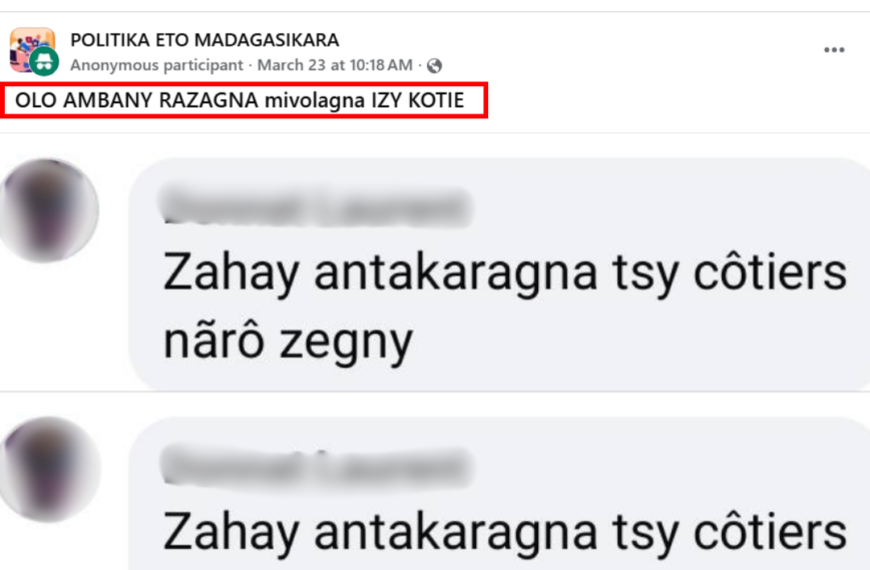Screen dimensions: 870x570
Task: Click côtiers in the second comment bubble
Action: [x=770, y=531]
